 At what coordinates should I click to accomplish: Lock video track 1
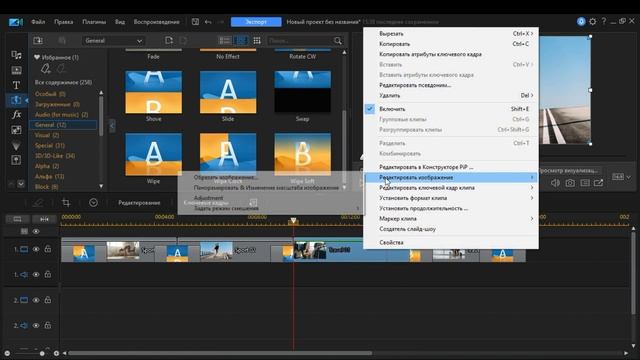coord(48,249)
